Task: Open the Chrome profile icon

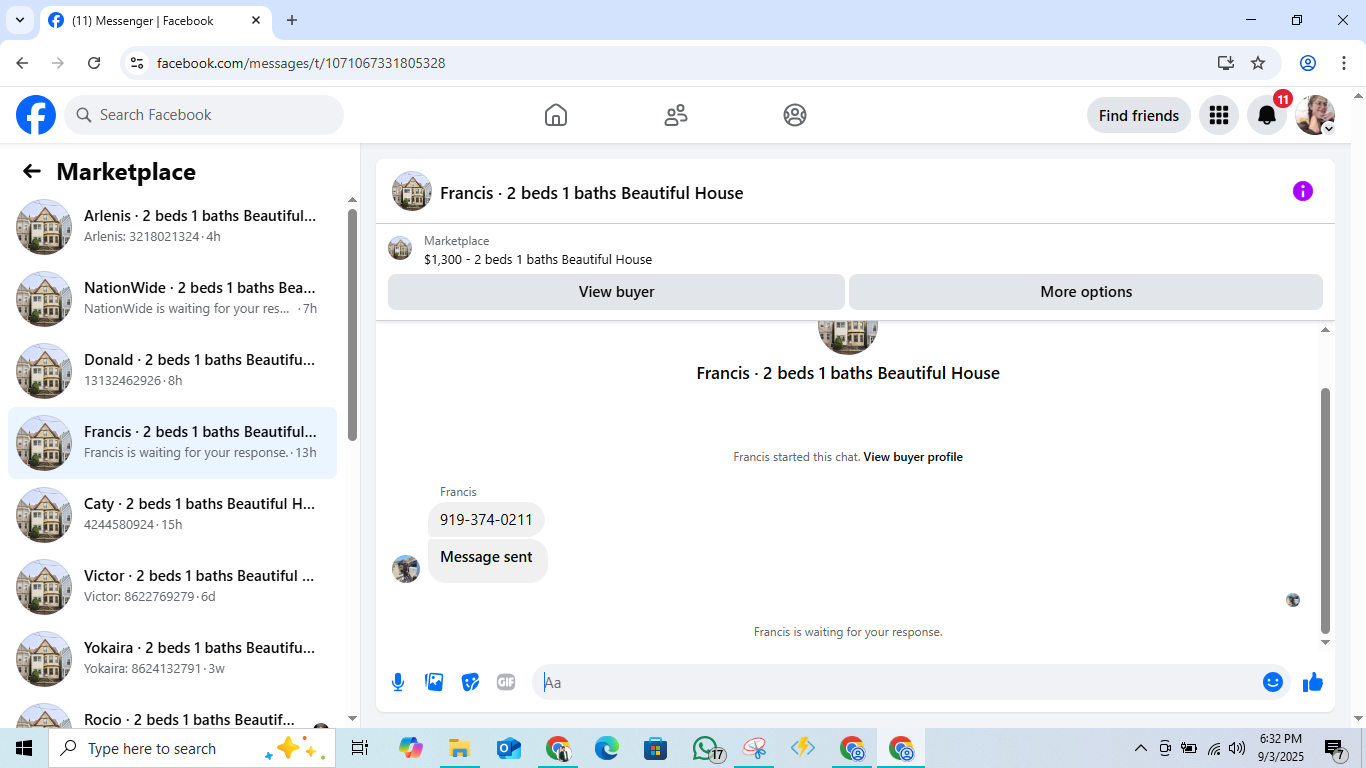Action: (x=1308, y=63)
